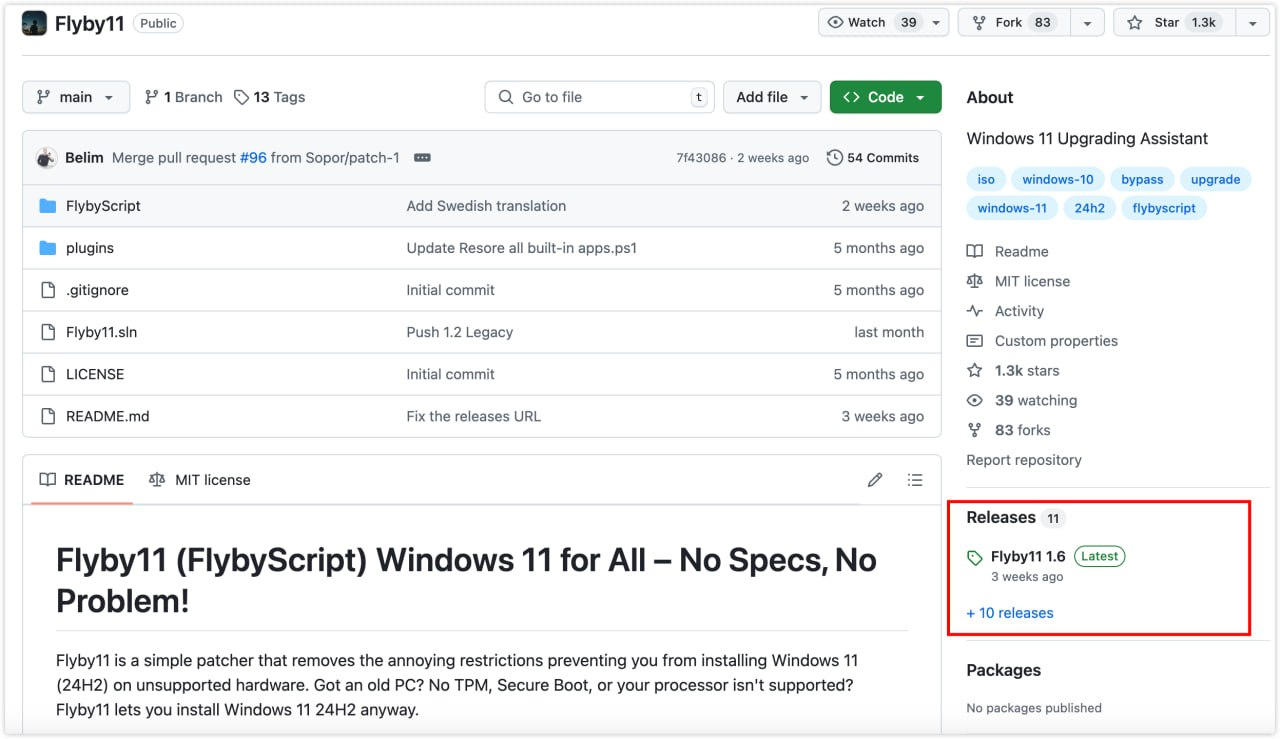Click the Flyby11.sln file icon
This screenshot has height=739, width=1280.
pyautogui.click(x=47, y=332)
